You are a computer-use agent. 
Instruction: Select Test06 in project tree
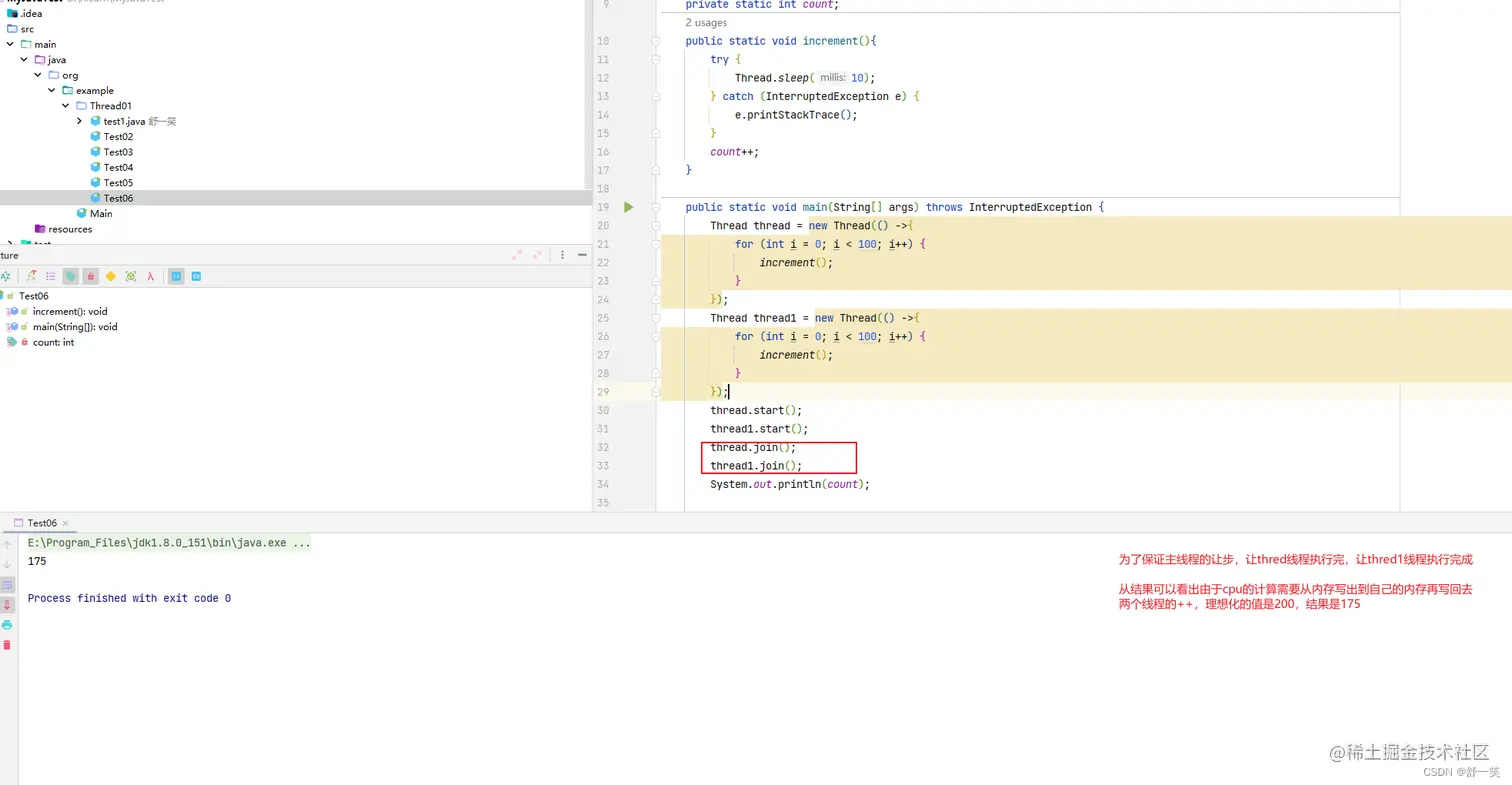pyautogui.click(x=118, y=198)
